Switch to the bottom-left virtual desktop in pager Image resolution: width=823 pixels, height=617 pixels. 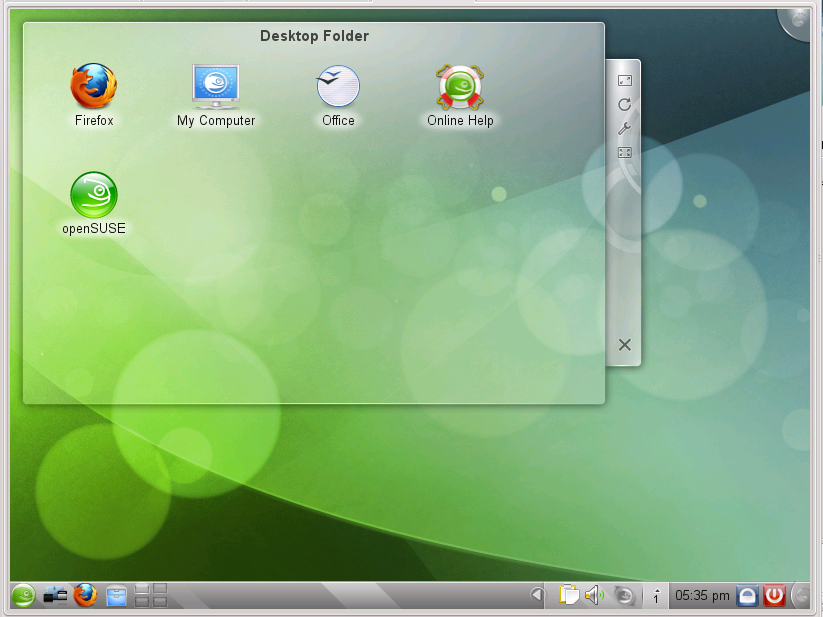[x=142, y=602]
